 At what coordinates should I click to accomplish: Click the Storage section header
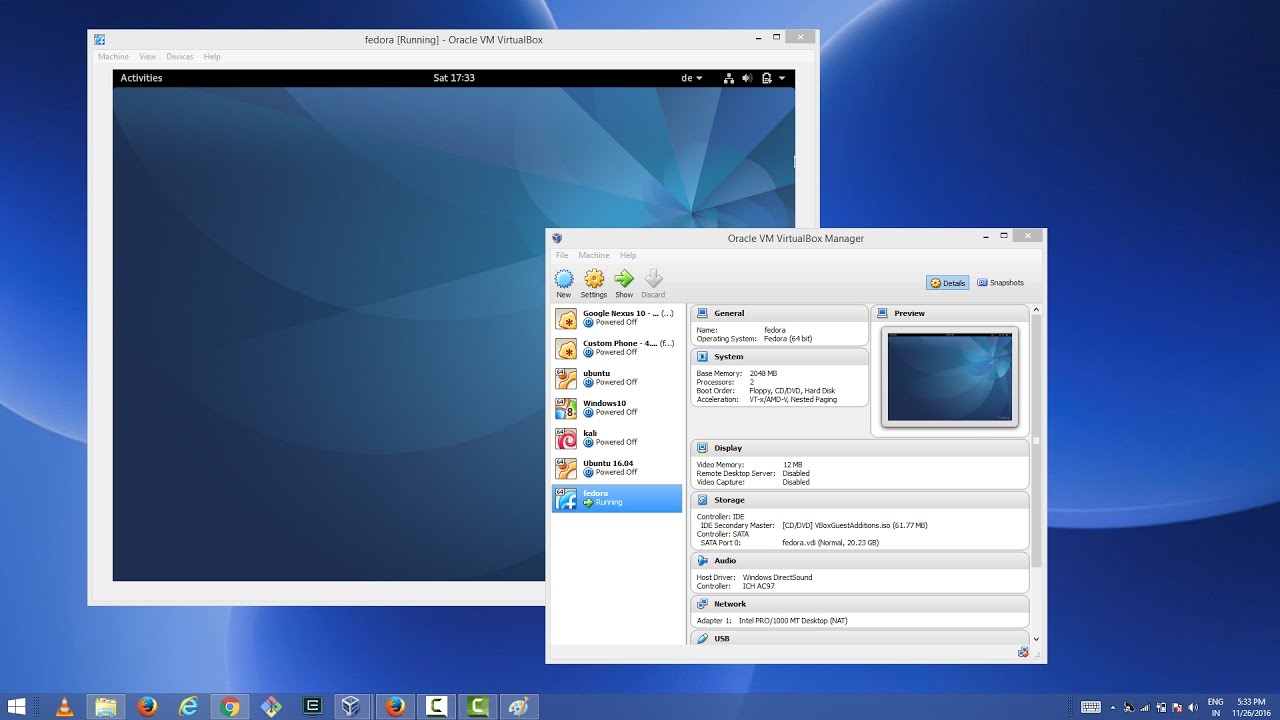(859, 500)
